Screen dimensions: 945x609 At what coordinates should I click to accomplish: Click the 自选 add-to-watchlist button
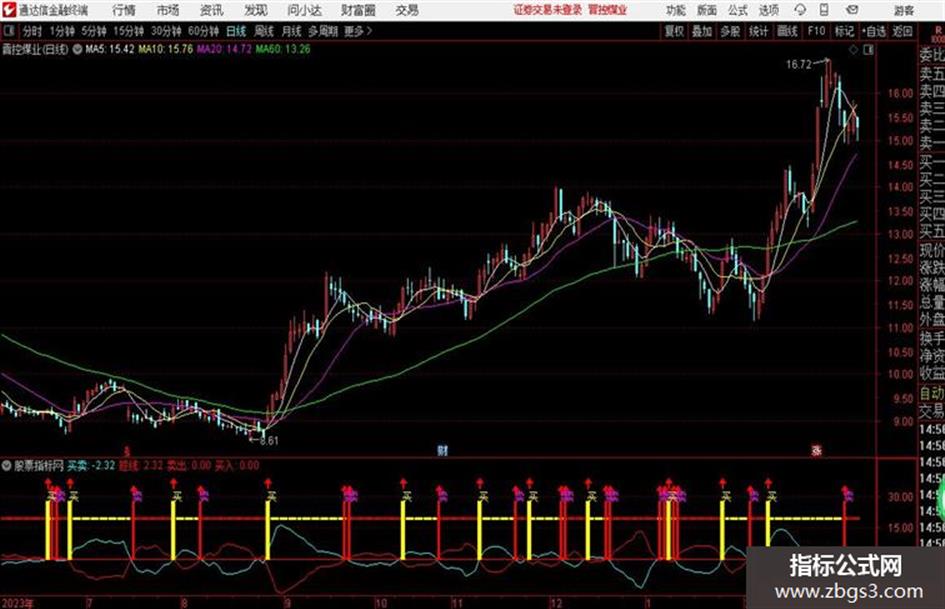tap(874, 31)
